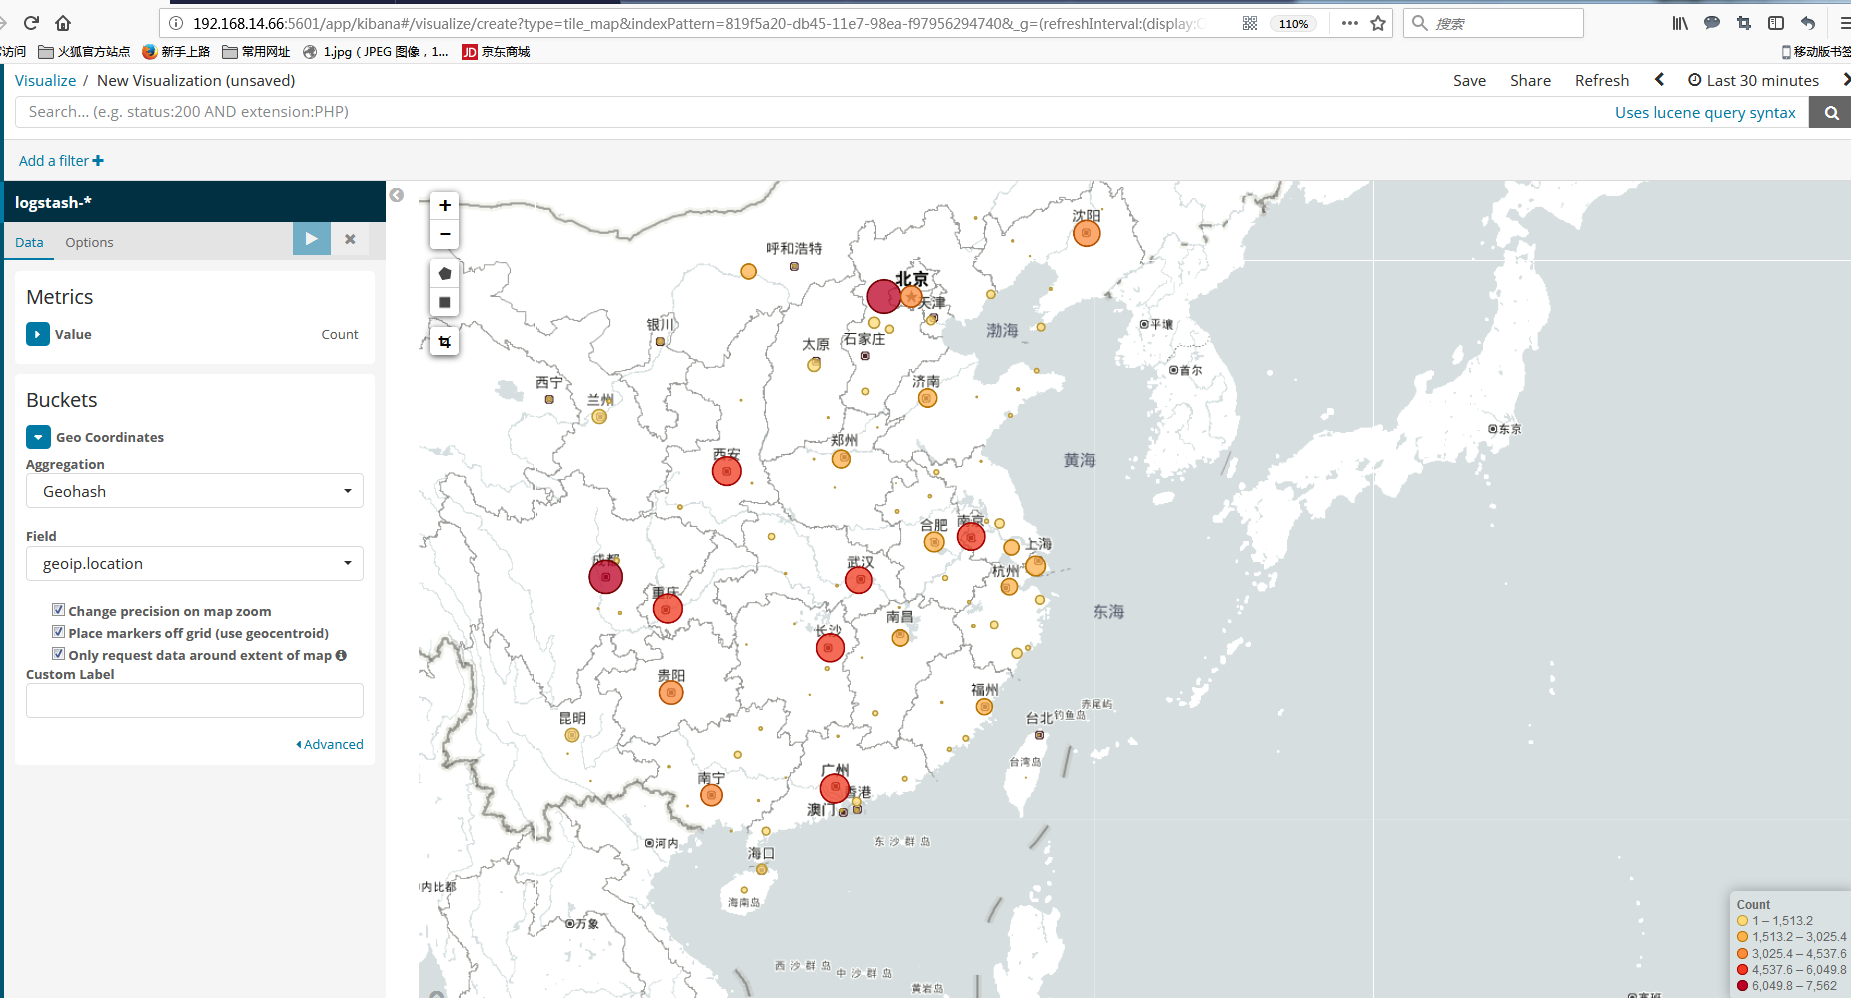Discard changes with the X button
Image resolution: width=1851 pixels, height=998 pixels.
[x=350, y=239]
